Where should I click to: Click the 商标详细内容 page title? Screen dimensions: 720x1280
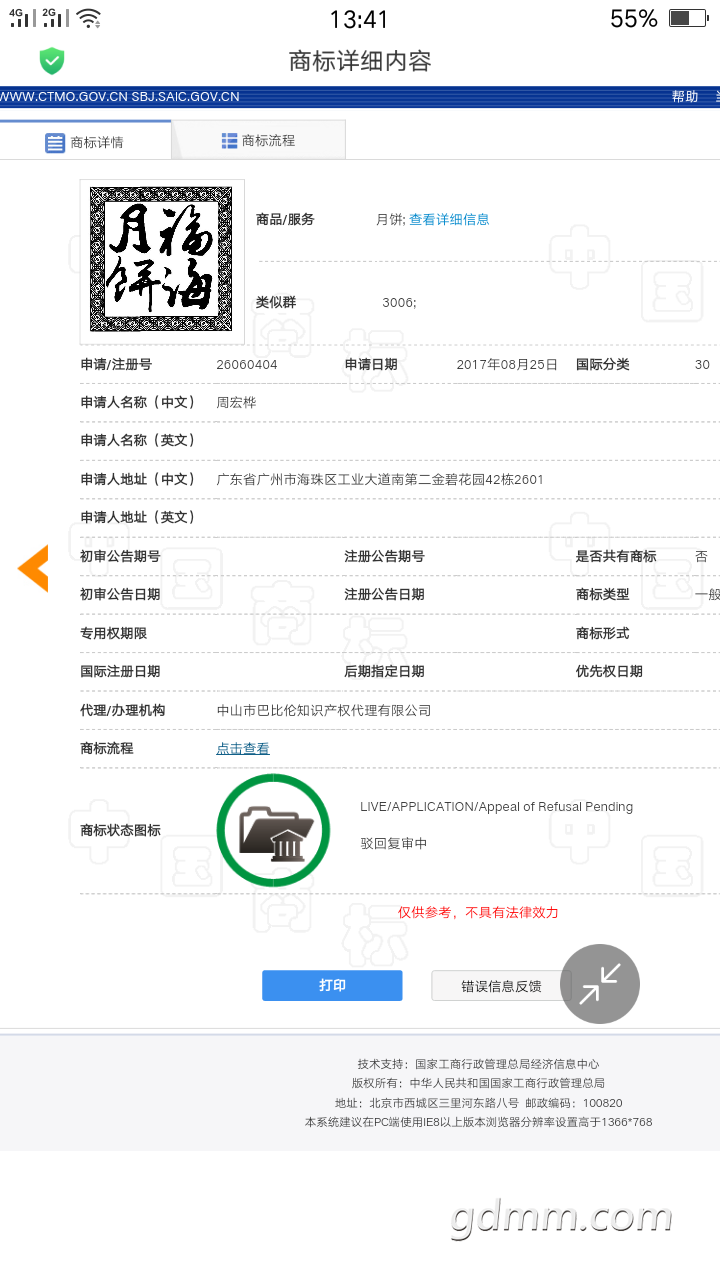click(x=360, y=61)
